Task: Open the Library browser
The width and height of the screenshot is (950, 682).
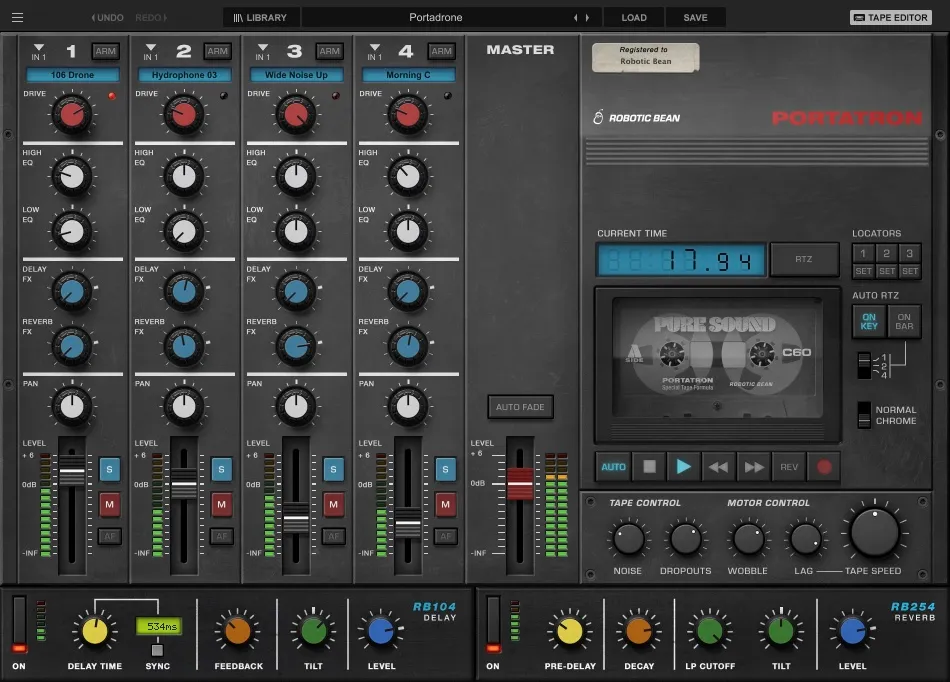Action: [x=261, y=18]
